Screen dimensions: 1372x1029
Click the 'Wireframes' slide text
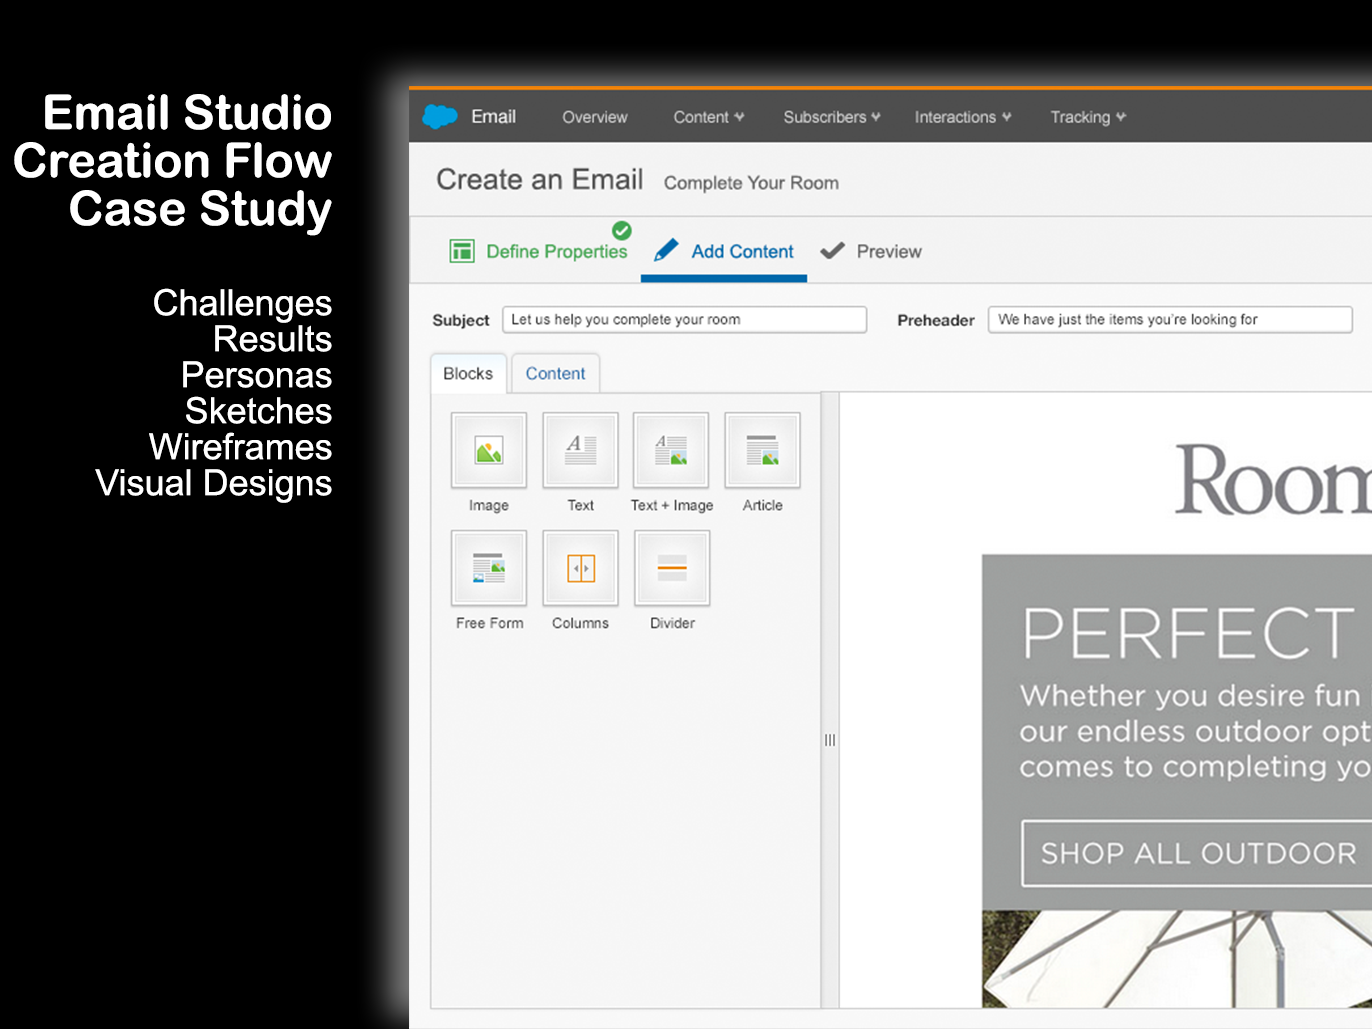click(240, 447)
